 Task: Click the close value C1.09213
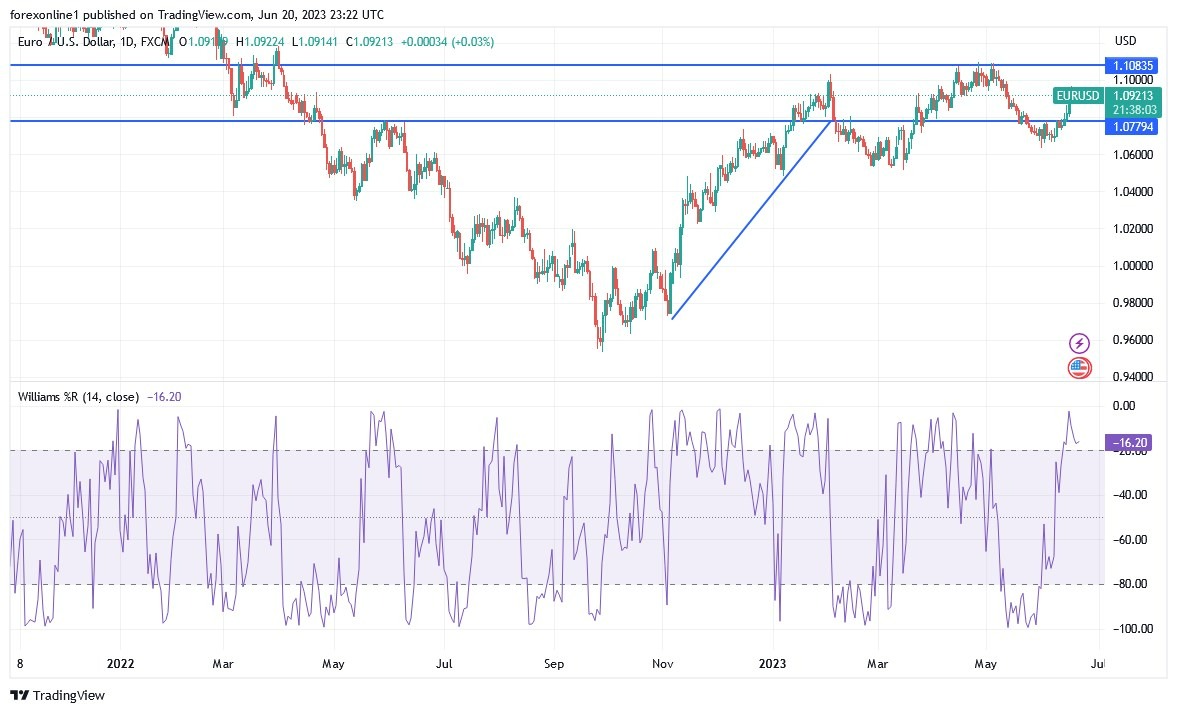(369, 42)
